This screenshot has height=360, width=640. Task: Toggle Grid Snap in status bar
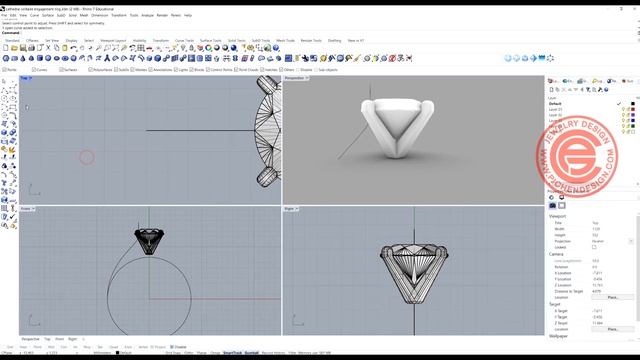[x=173, y=353]
